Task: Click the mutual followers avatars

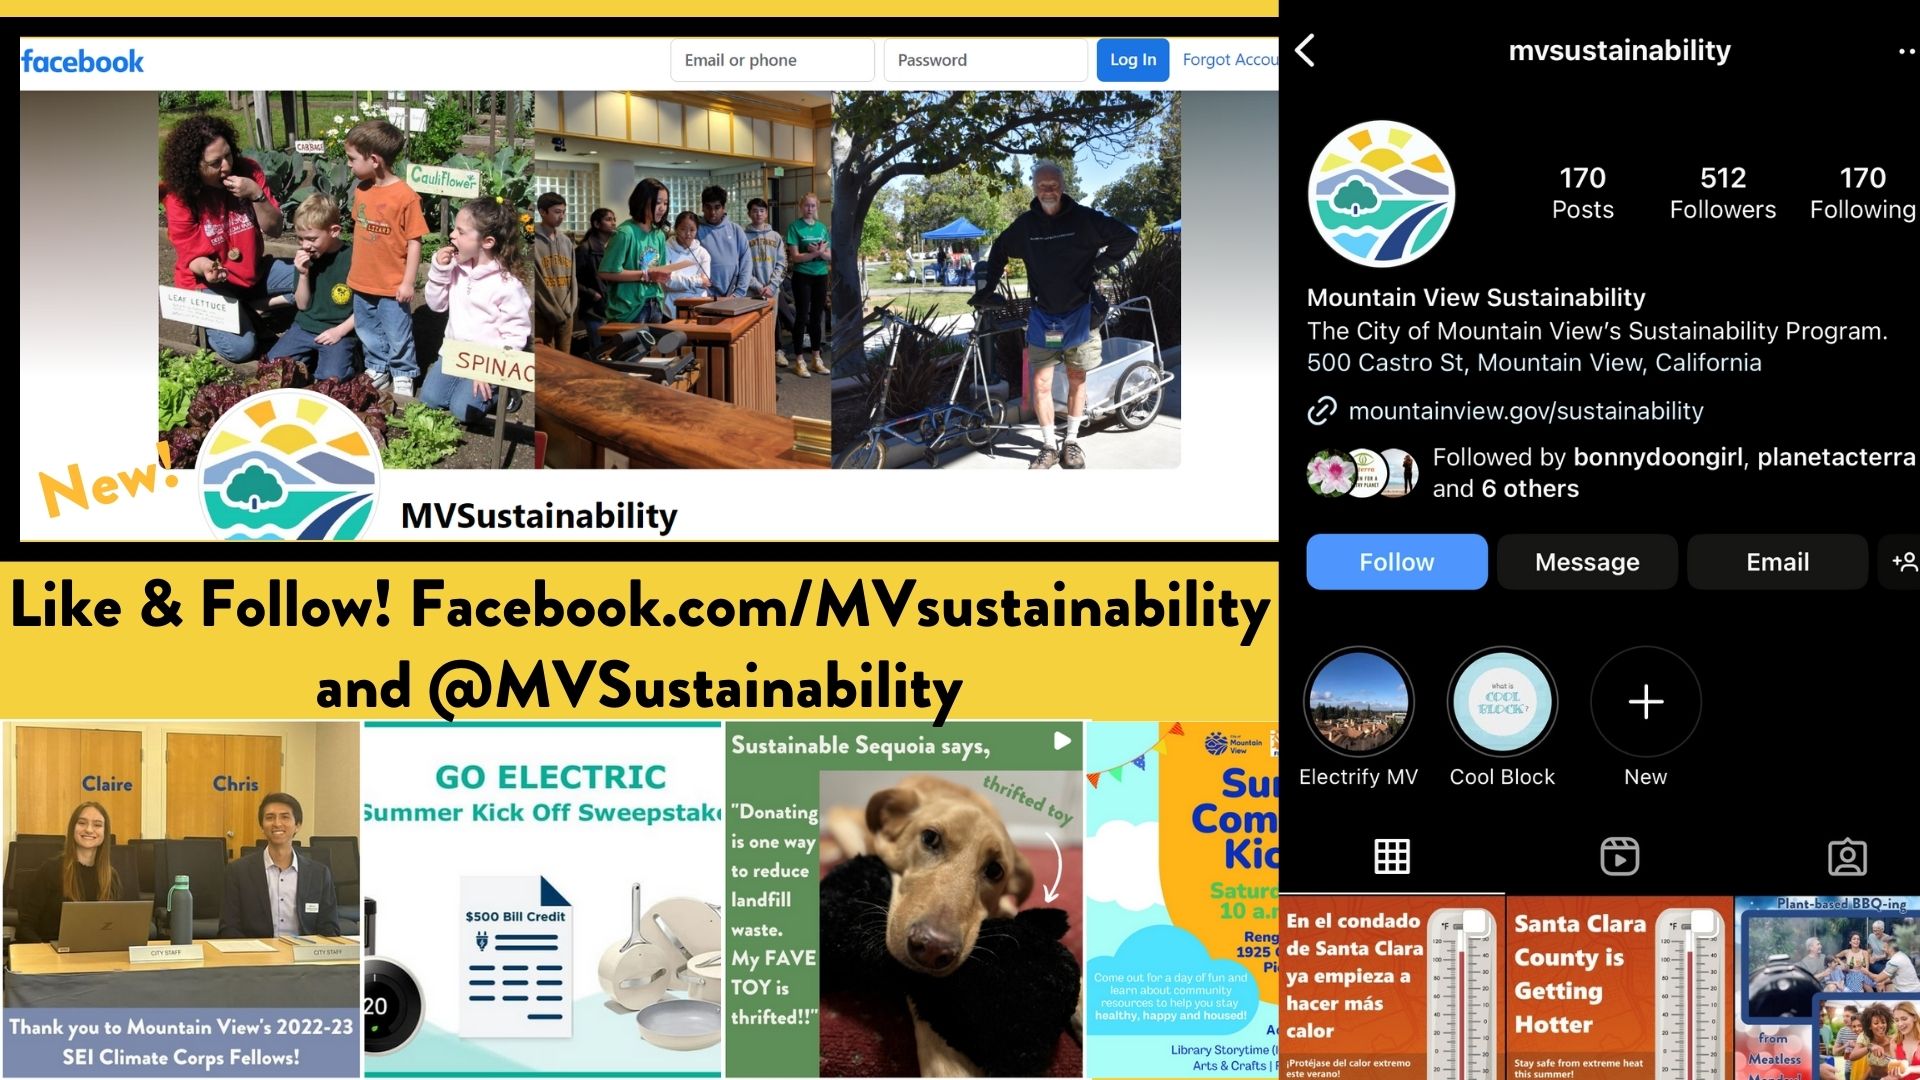Action: coord(1363,473)
